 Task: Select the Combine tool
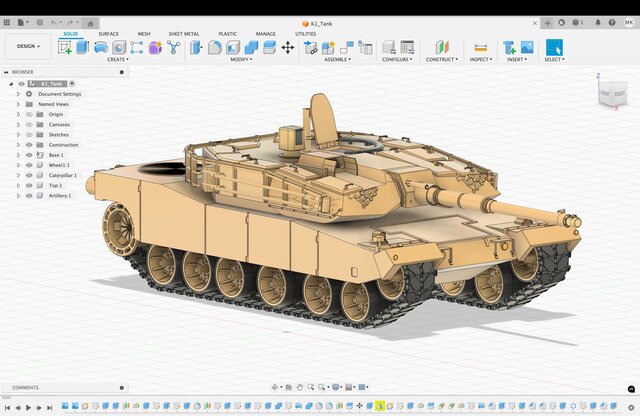[x=251, y=47]
